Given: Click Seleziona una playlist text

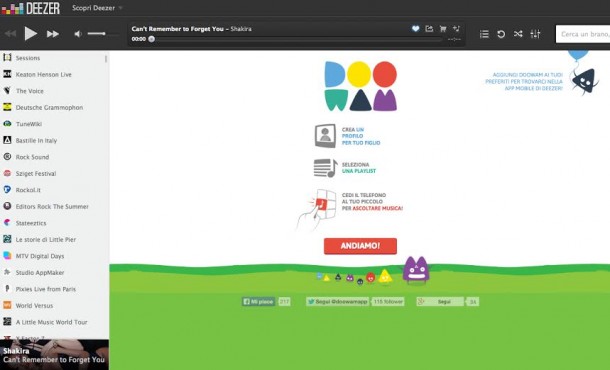Looking at the screenshot, I should [359, 168].
